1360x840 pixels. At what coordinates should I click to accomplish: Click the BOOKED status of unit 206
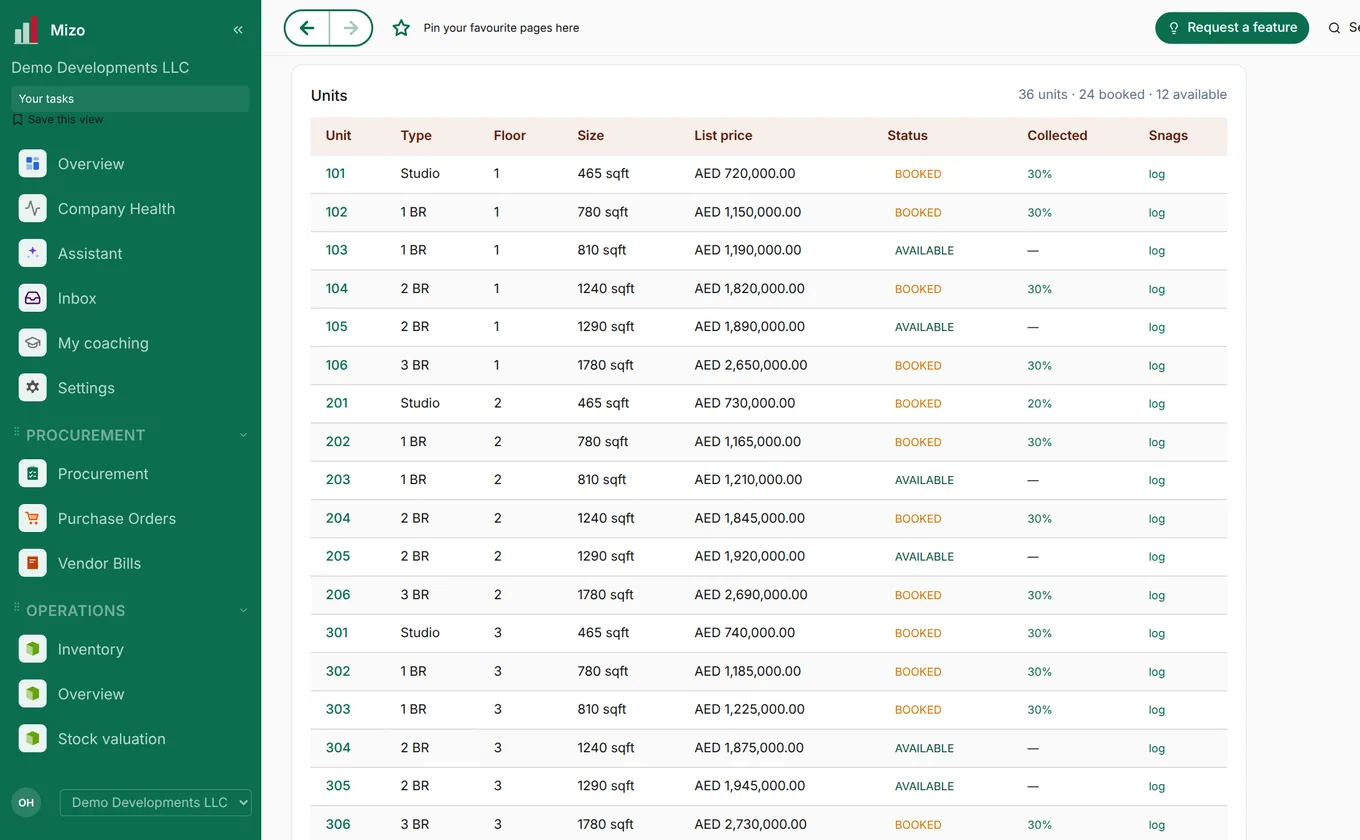(x=918, y=595)
